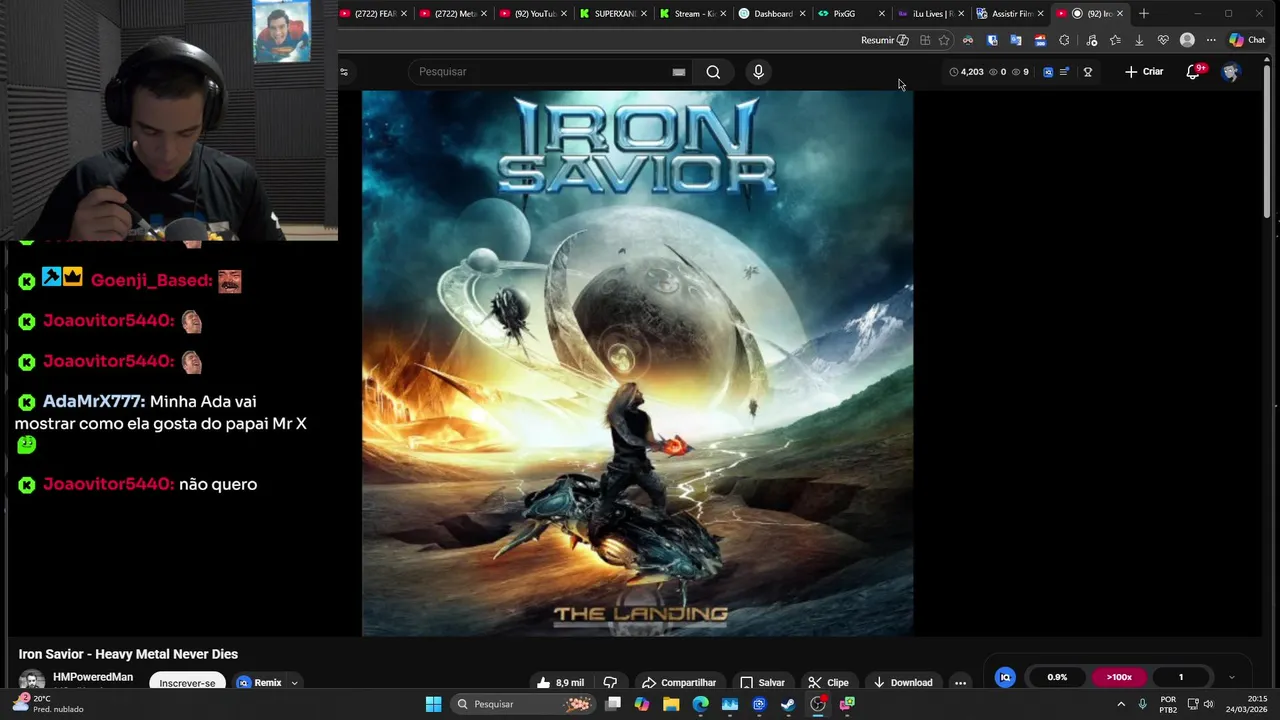Image resolution: width=1280 pixels, height=720 pixels.
Task: Switch to the (2722) FEAR tab
Action: click(374, 14)
